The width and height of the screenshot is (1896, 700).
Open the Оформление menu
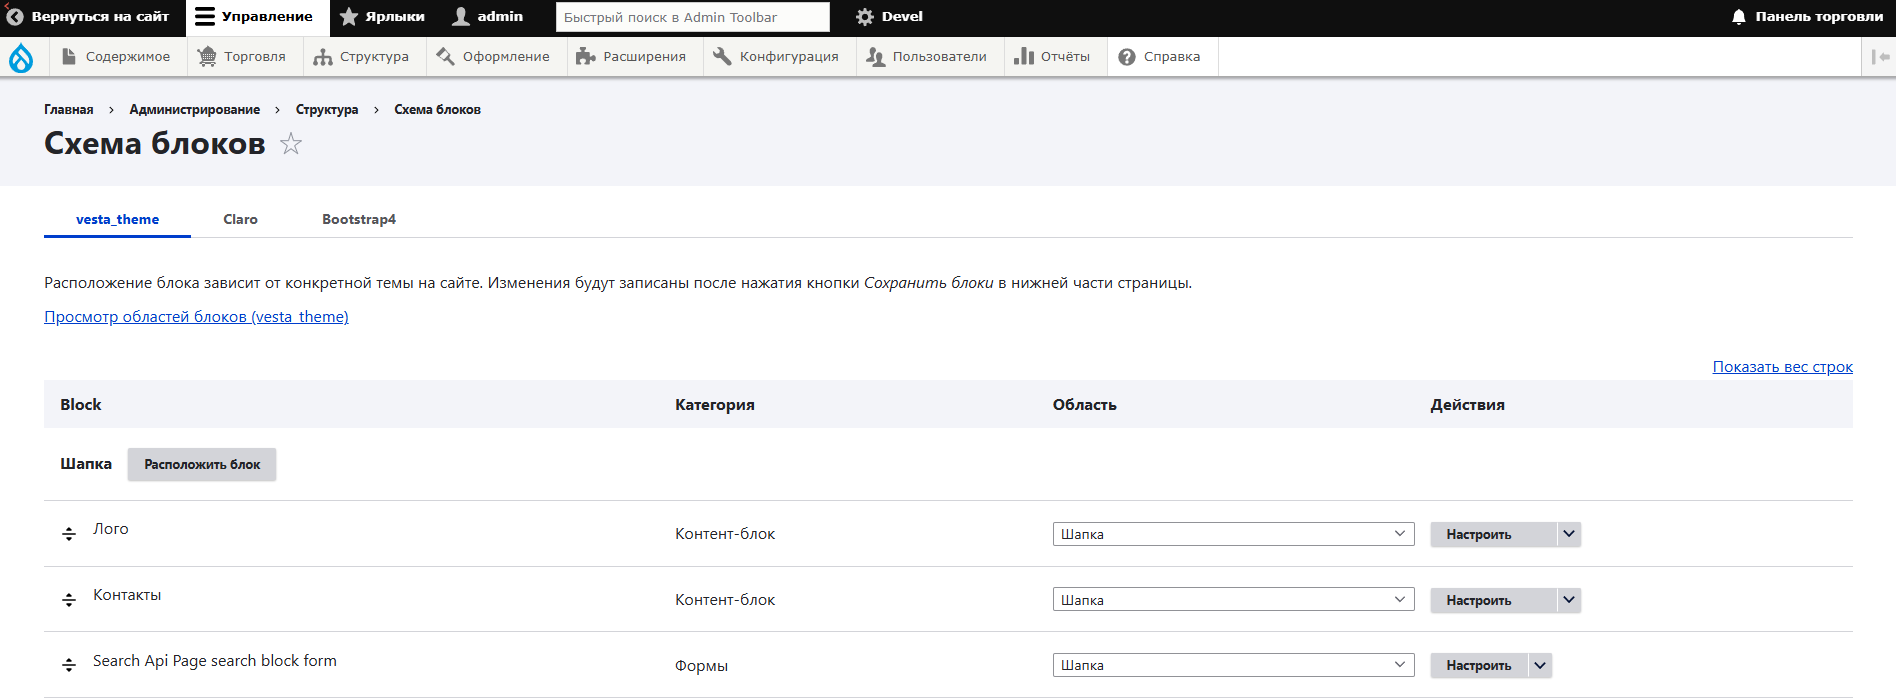494,57
